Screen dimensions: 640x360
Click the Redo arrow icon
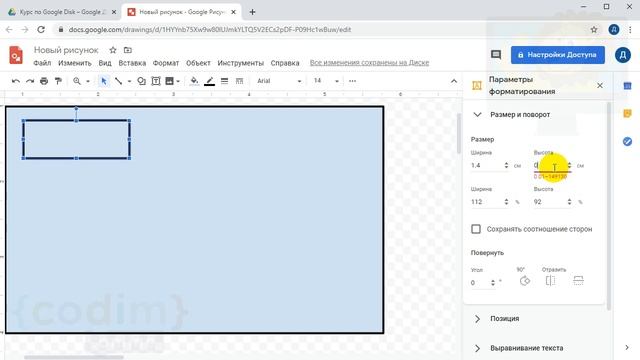click(30, 81)
